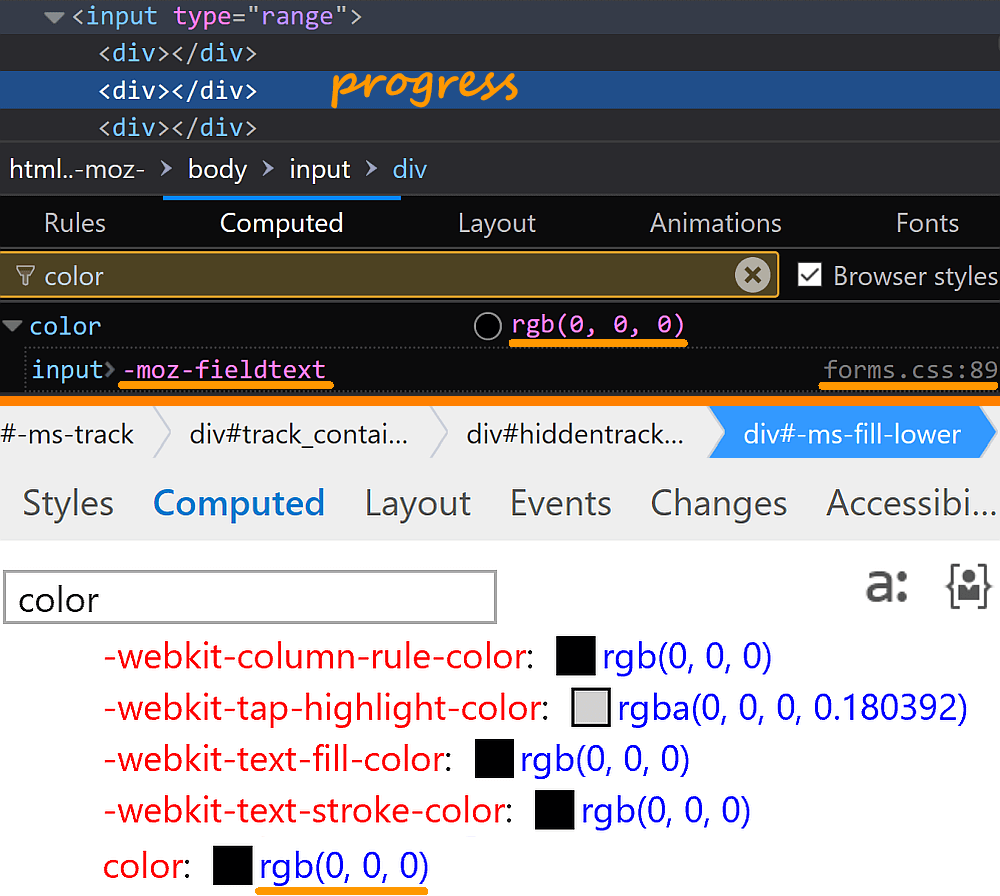The height and width of the screenshot is (896, 1000).
Task: Select div#-ms-fill-lower breadcrumb
Action: [x=851, y=434]
